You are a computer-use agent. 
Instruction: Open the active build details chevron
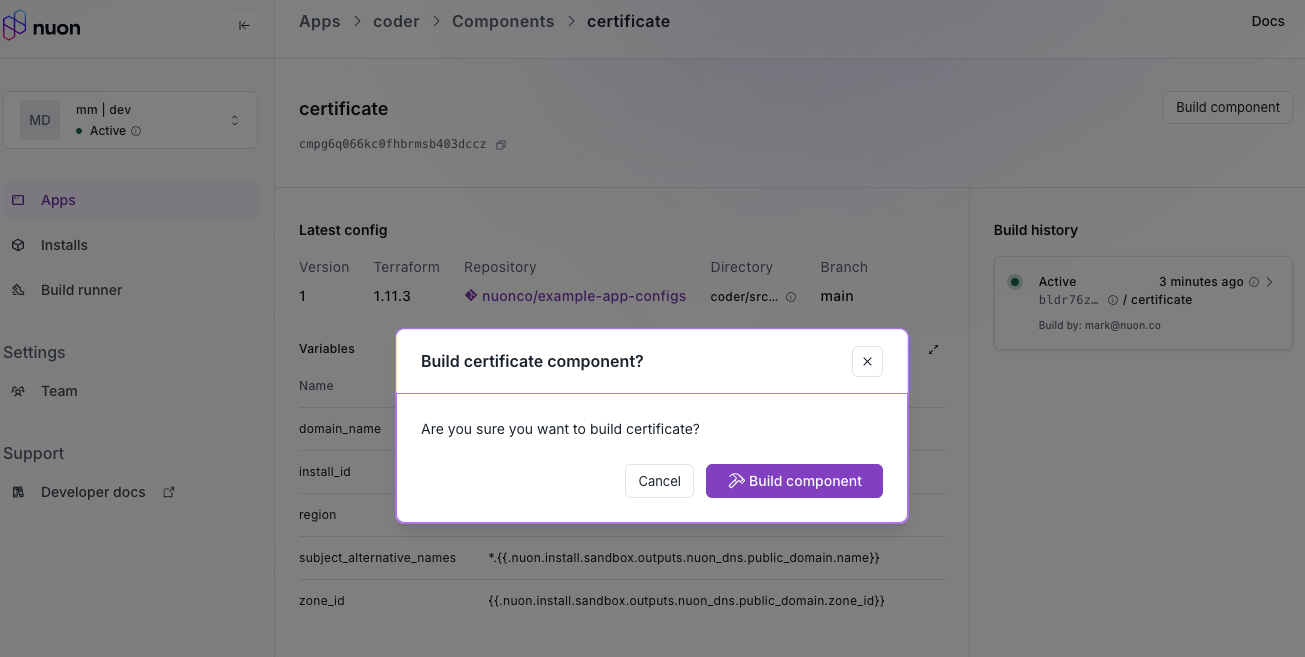pyautogui.click(x=1270, y=282)
